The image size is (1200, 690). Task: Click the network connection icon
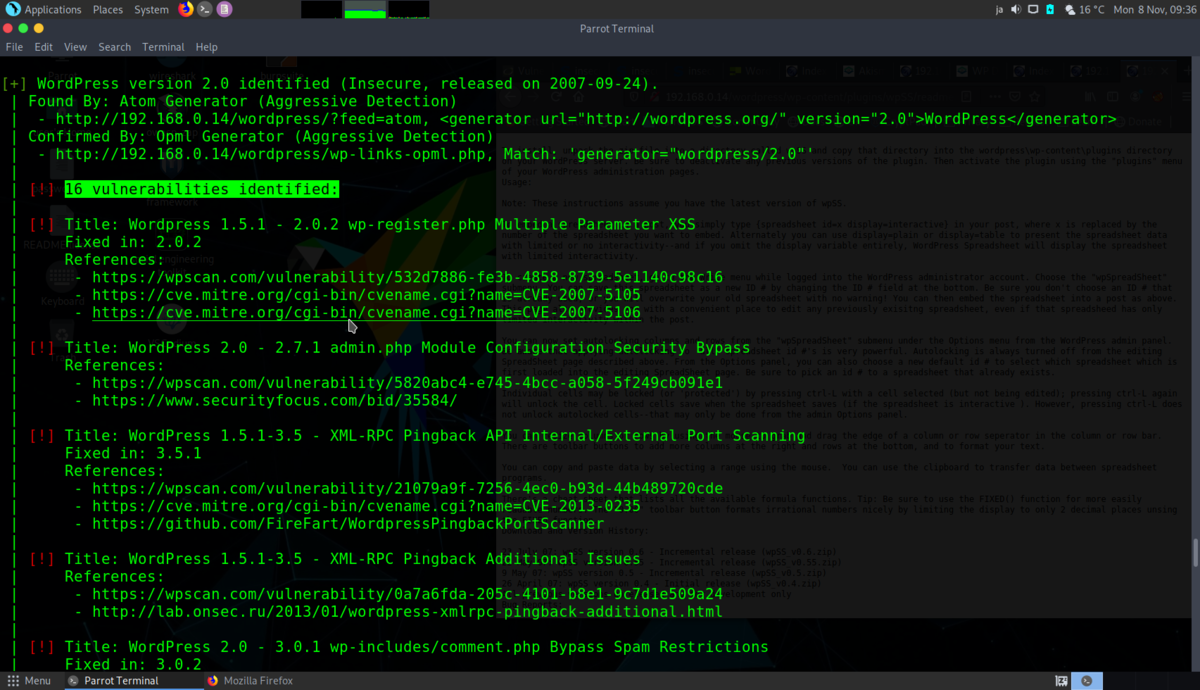[x=1033, y=9]
